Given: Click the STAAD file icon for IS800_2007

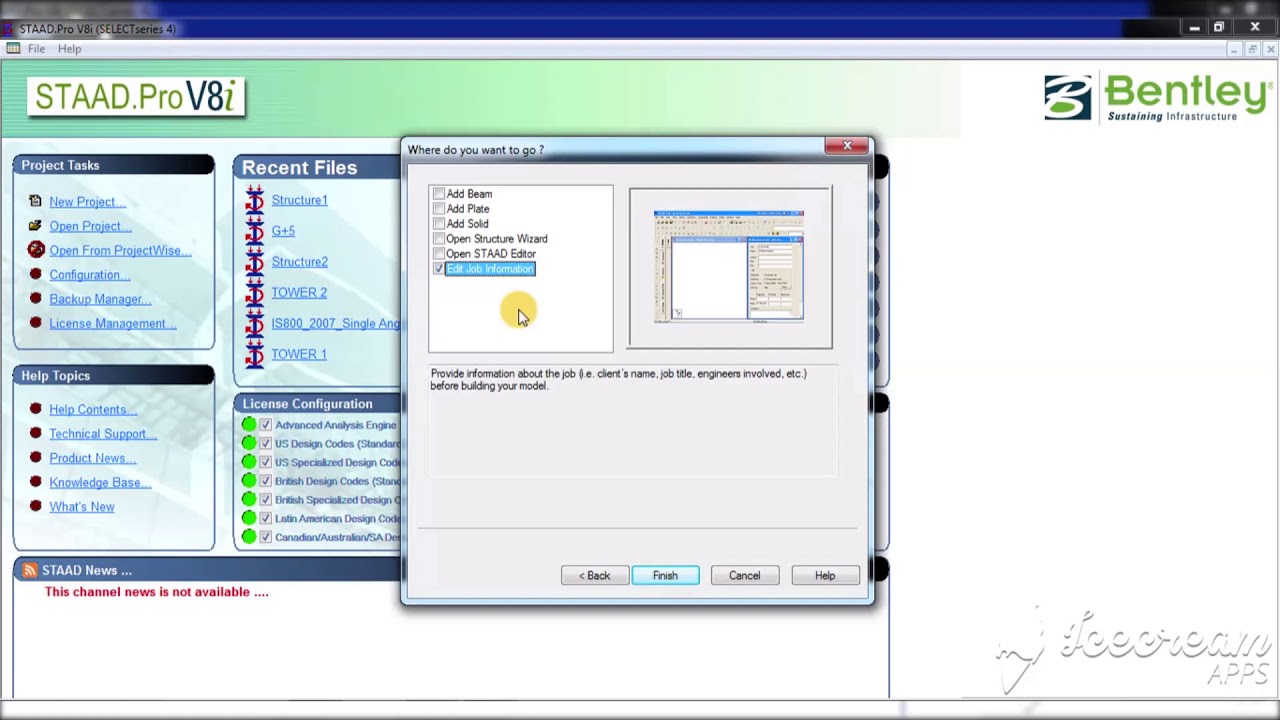Looking at the screenshot, I should pos(255,324).
